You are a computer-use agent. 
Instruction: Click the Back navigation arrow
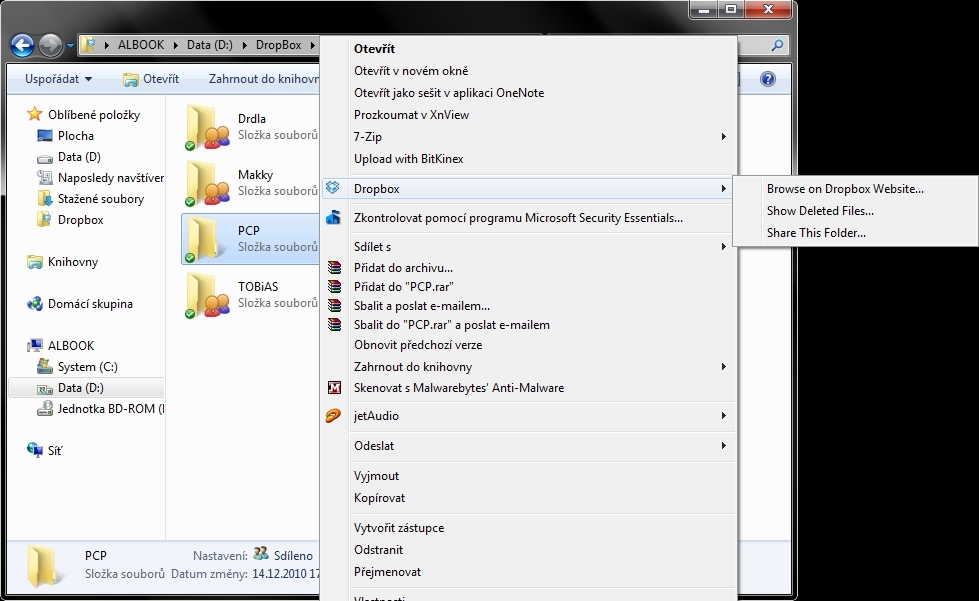tap(22, 45)
